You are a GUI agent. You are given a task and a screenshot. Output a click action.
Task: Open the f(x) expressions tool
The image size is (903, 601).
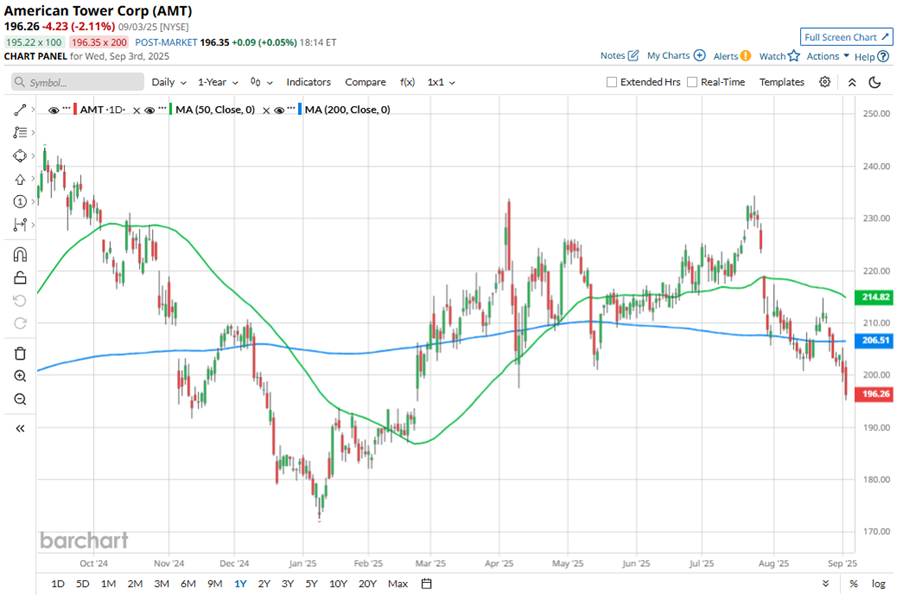click(407, 82)
